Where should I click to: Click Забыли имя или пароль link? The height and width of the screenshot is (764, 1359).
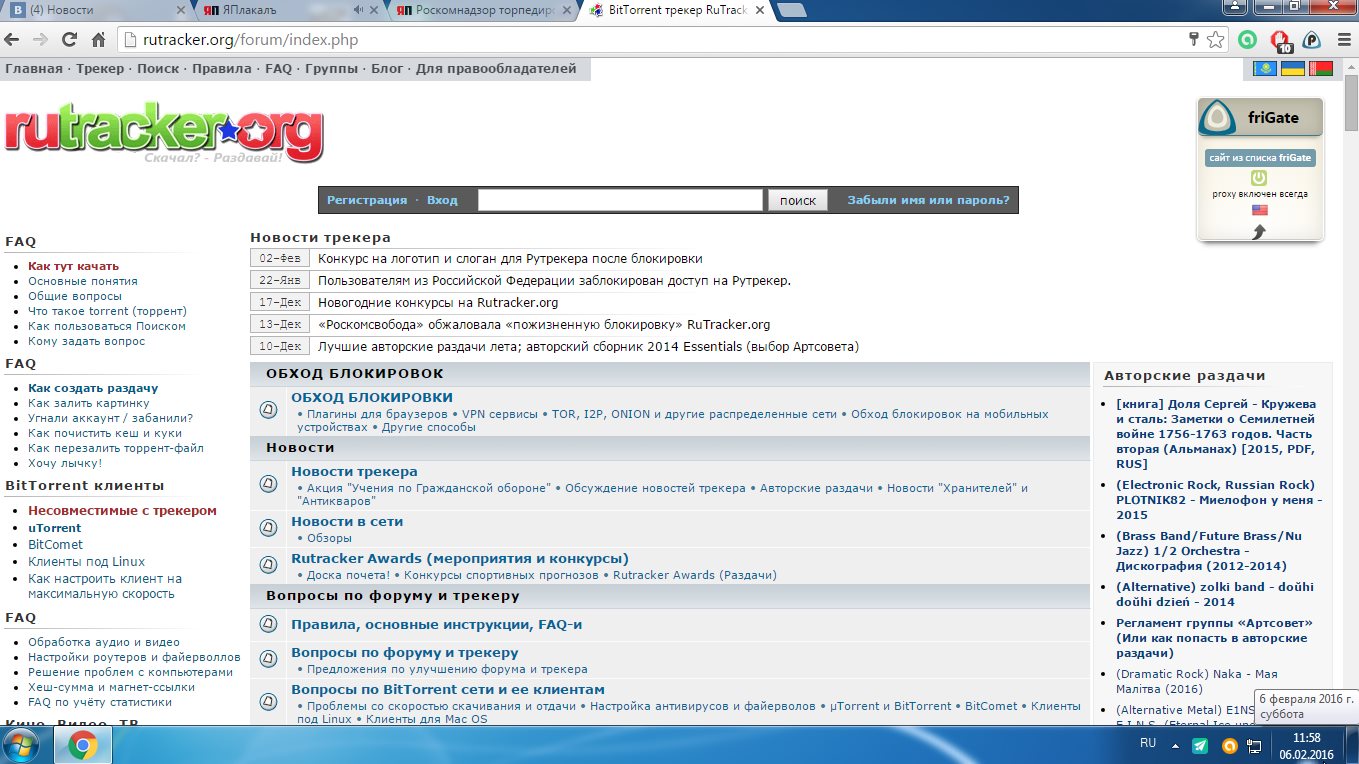tap(928, 200)
